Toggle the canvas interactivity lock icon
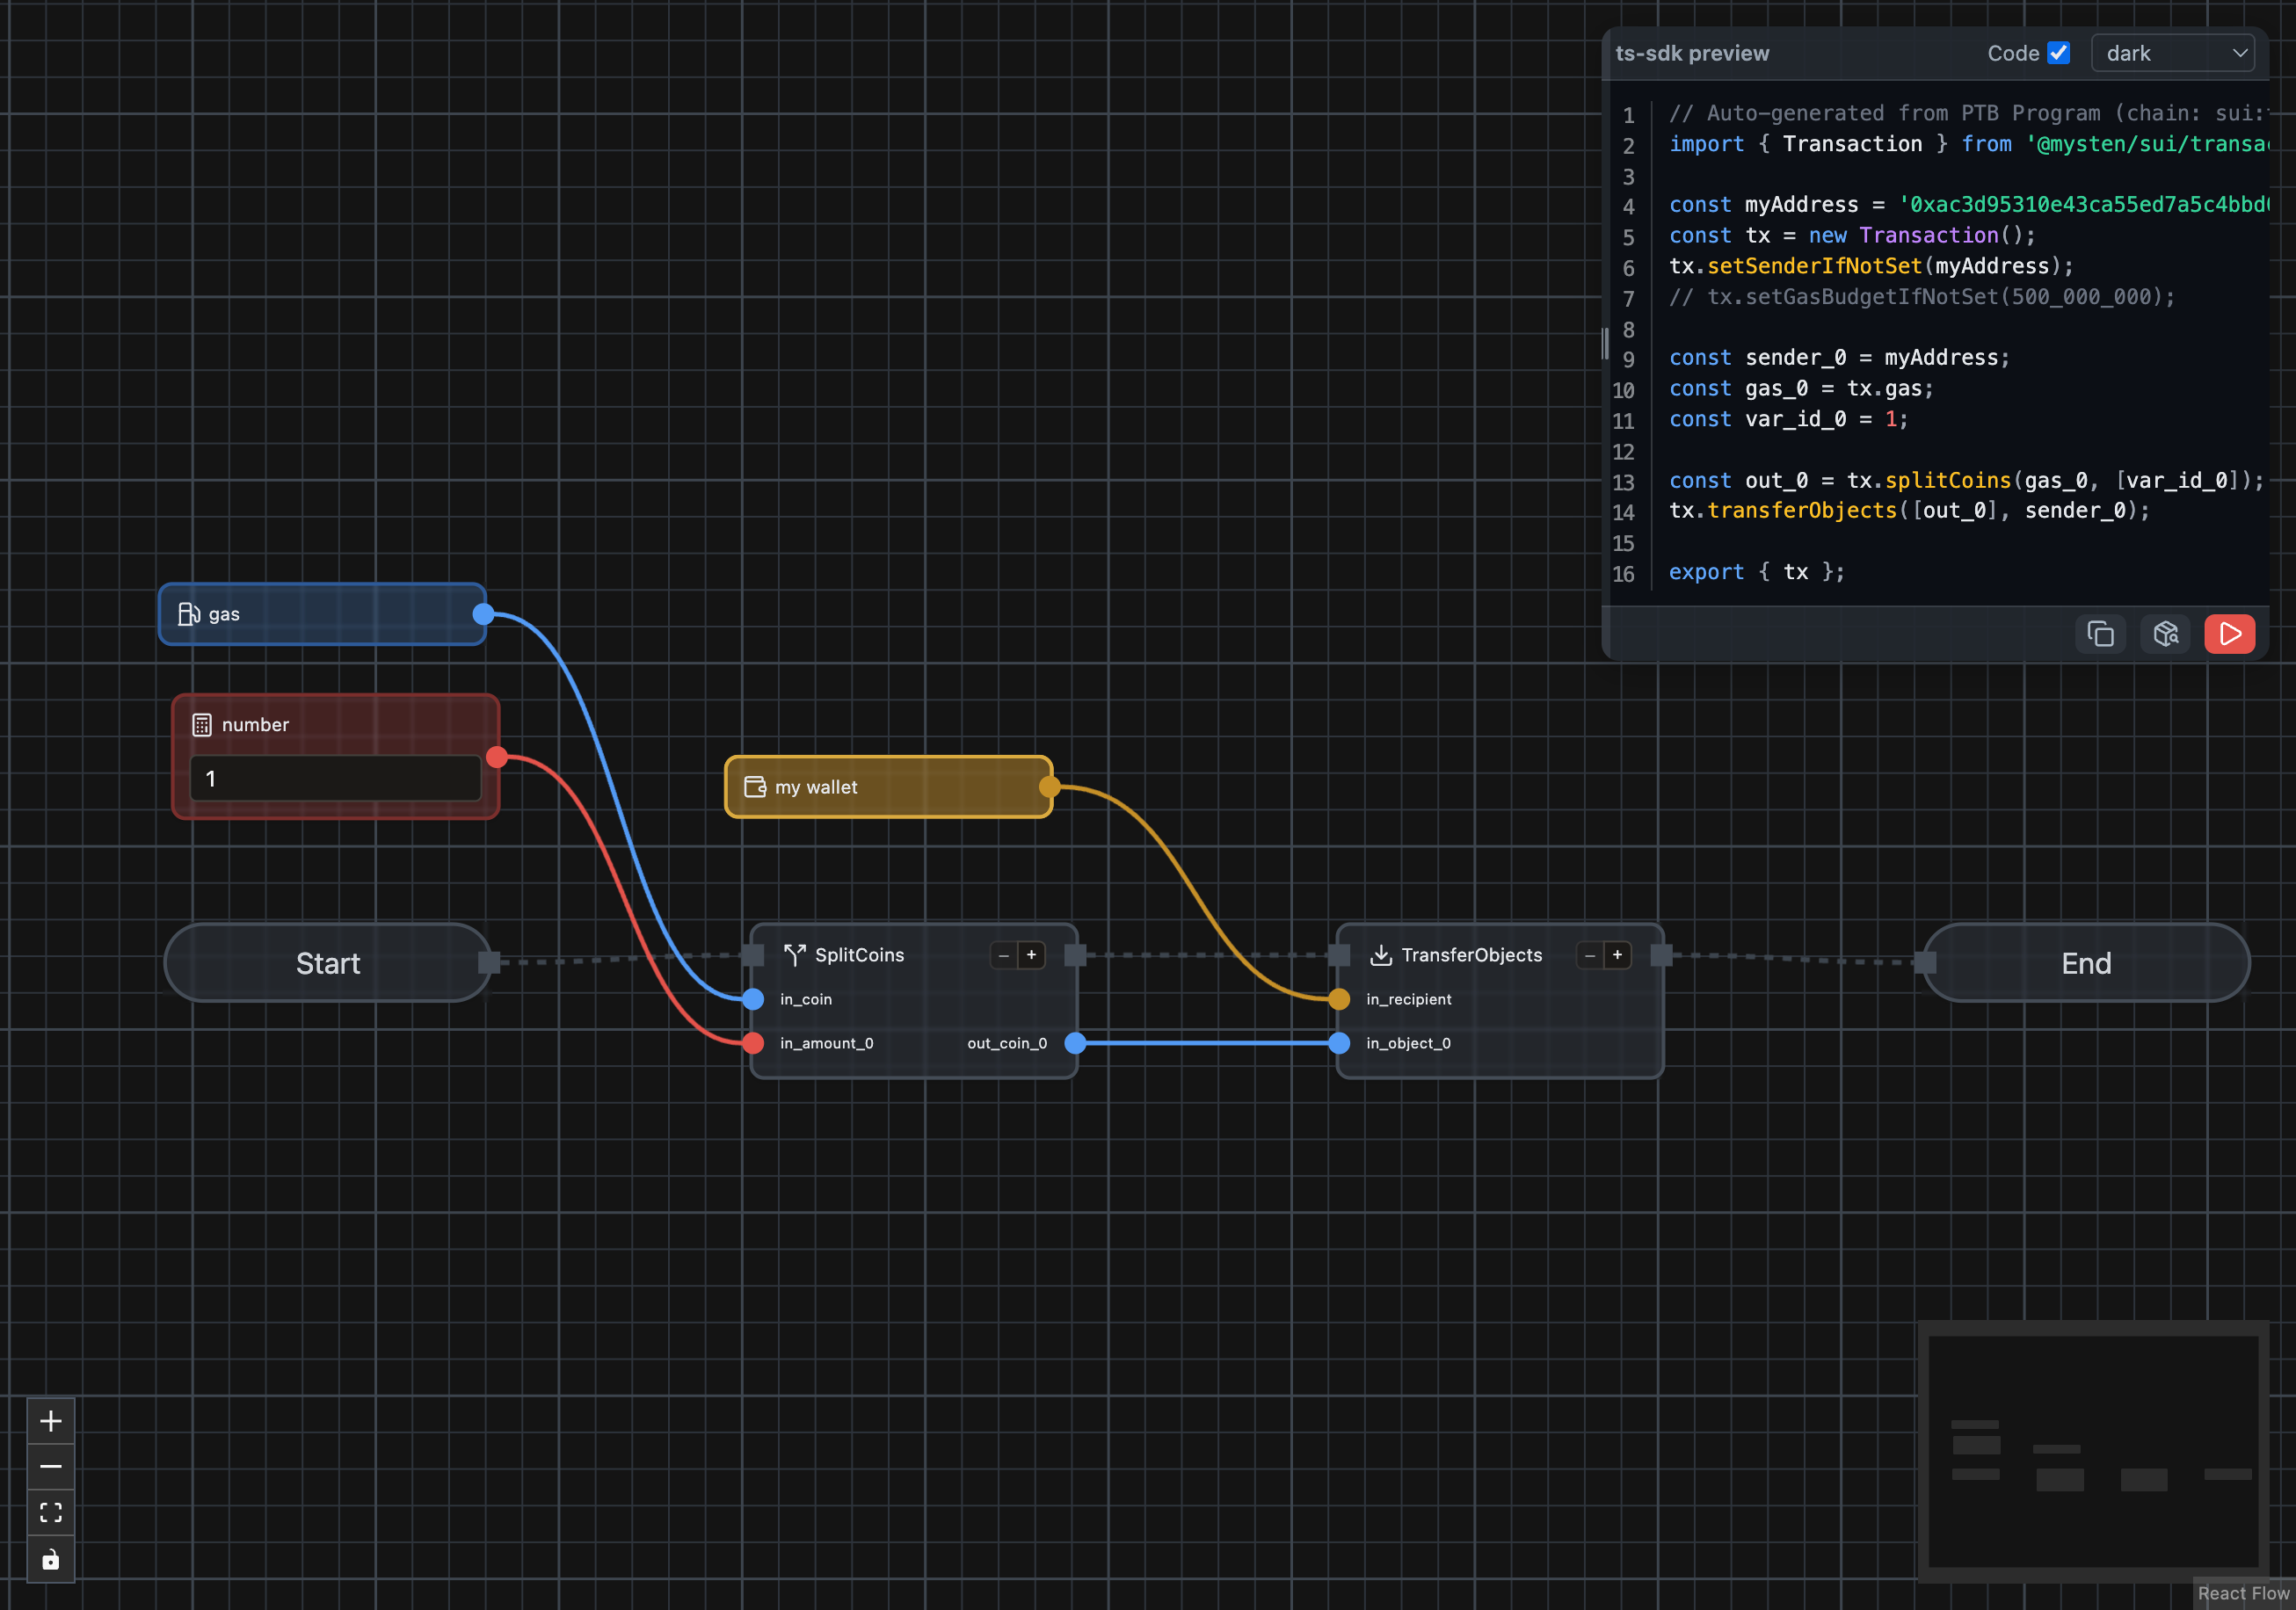 50,1559
